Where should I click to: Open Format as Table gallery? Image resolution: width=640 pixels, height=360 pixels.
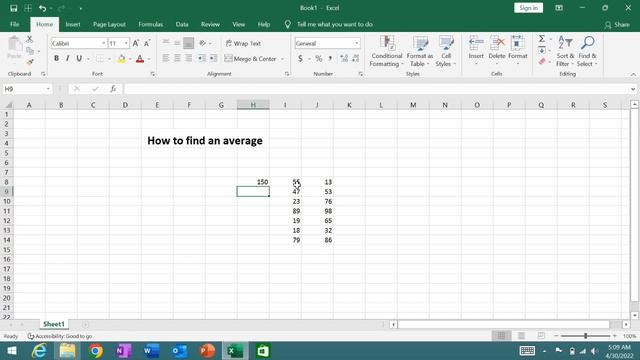(x=420, y=51)
